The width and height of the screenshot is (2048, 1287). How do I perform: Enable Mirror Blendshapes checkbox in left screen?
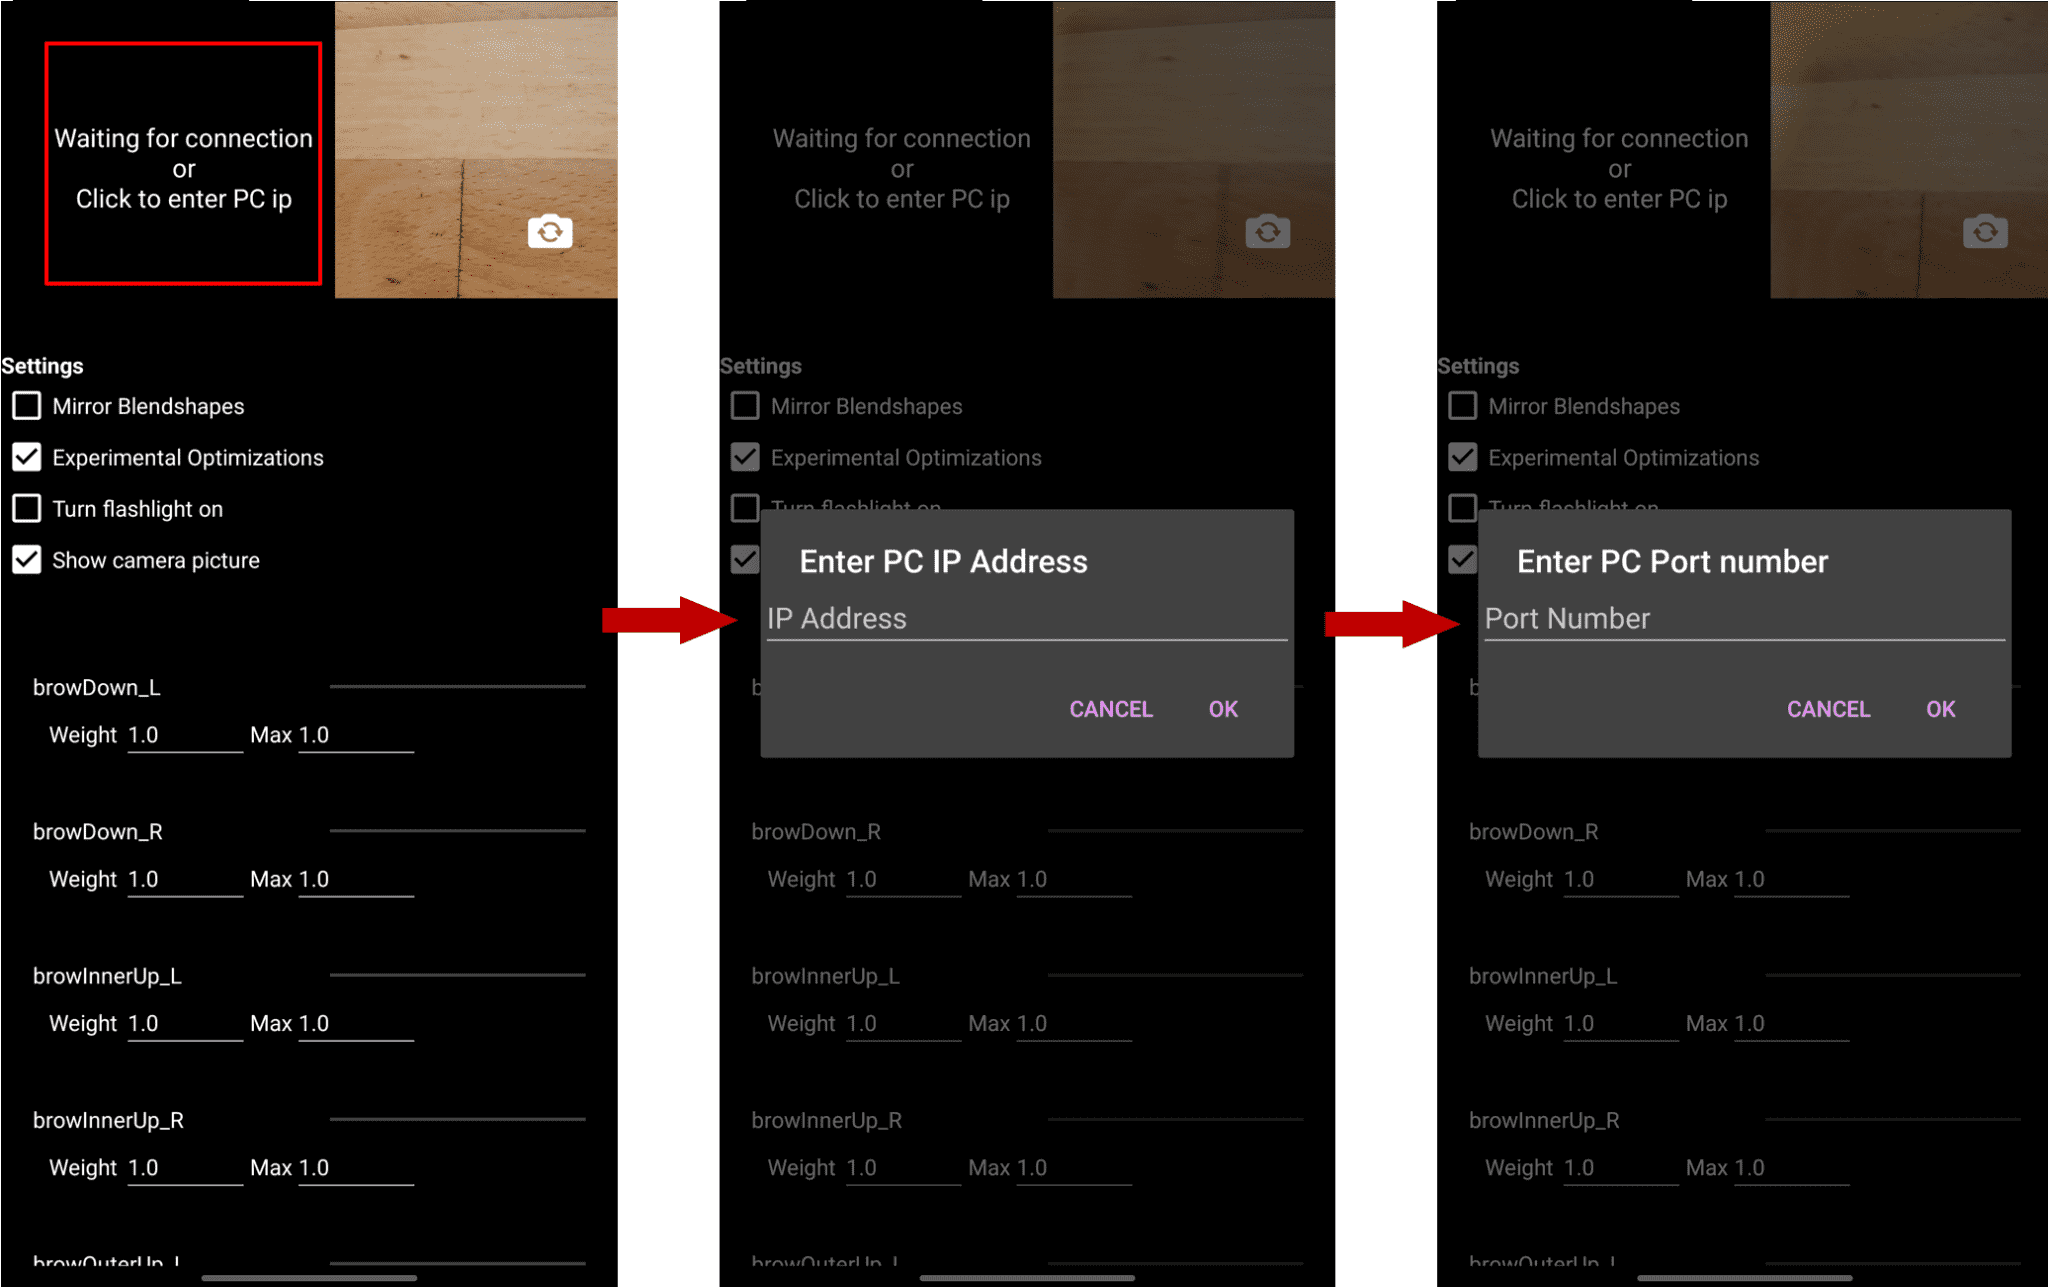point(27,406)
